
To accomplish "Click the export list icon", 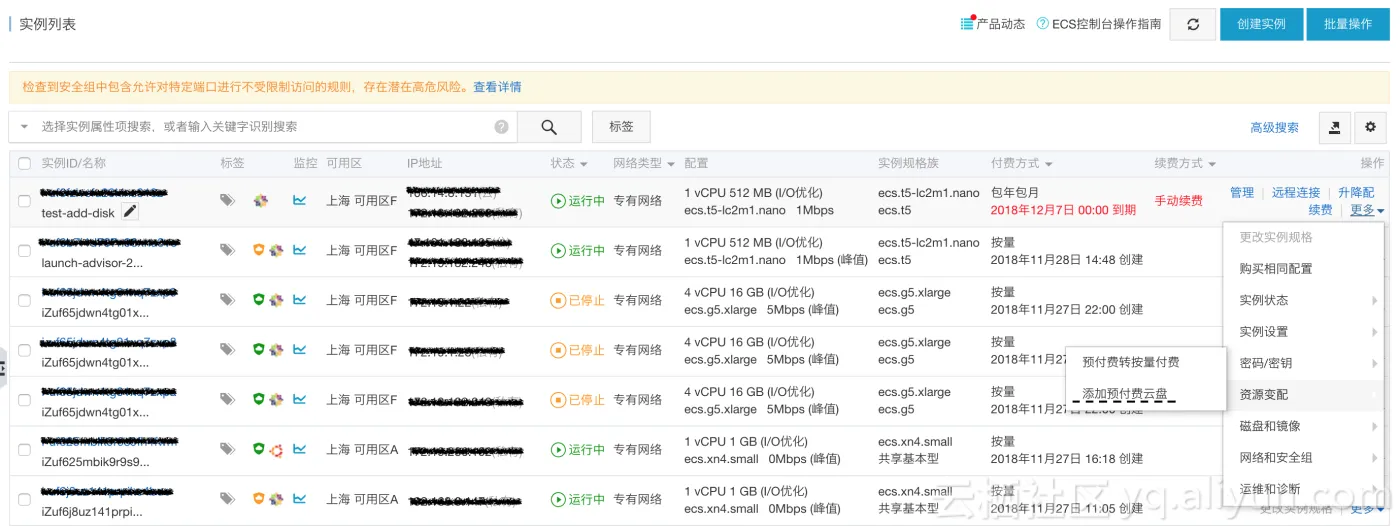I will (x=1334, y=127).
